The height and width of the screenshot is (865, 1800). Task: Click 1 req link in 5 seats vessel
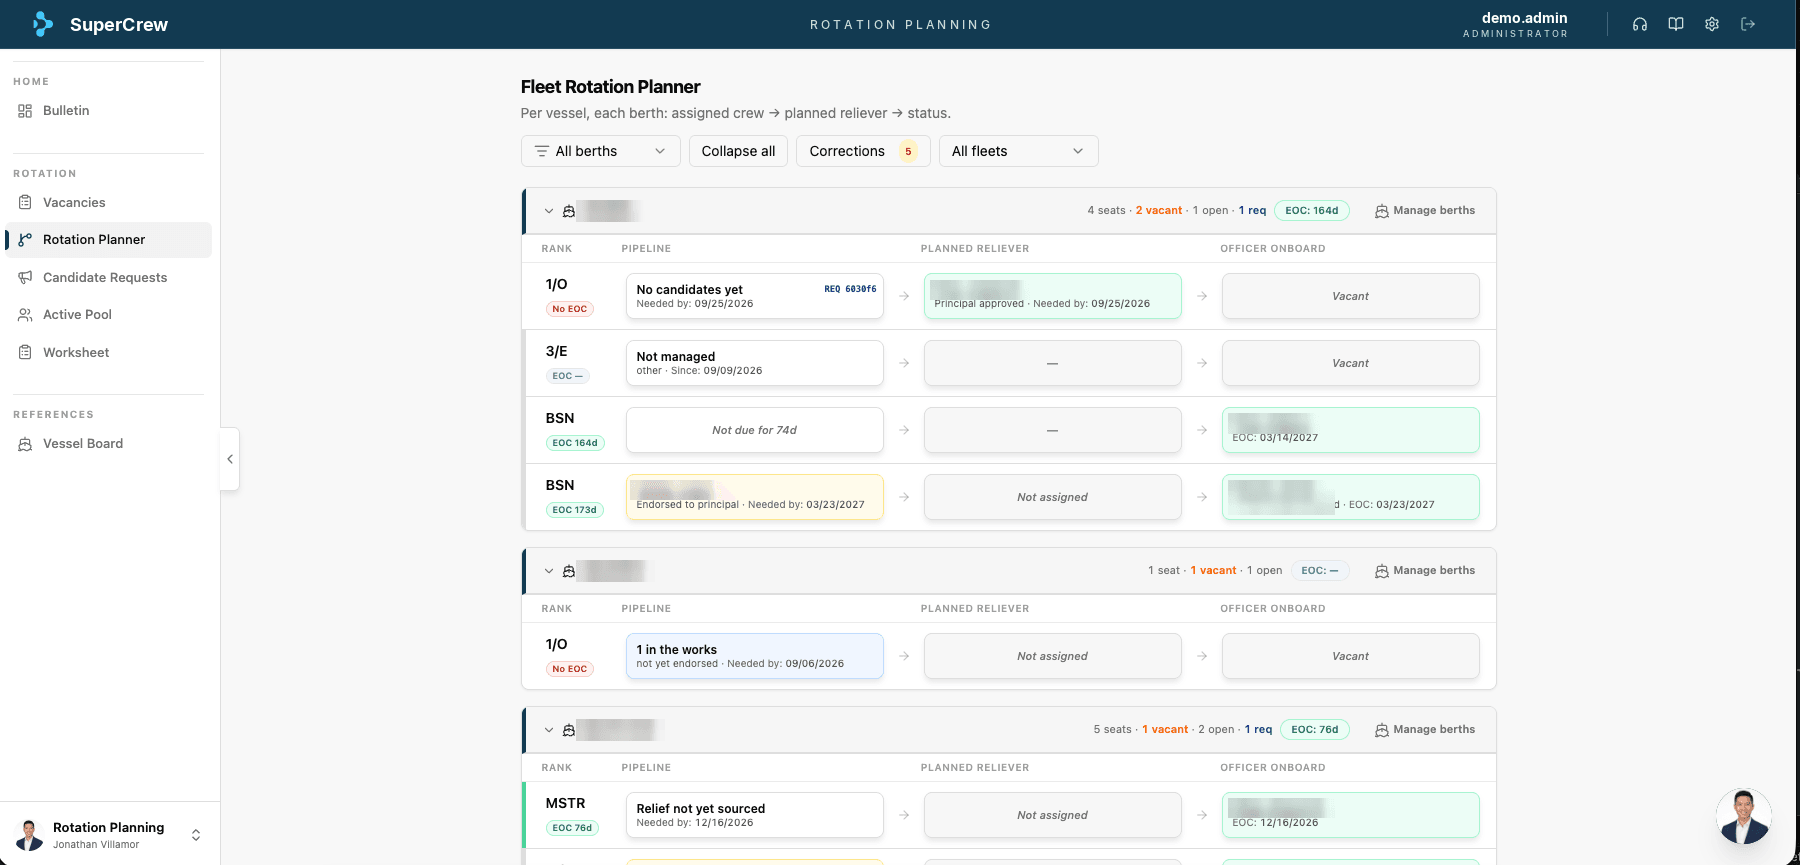pyautogui.click(x=1258, y=730)
